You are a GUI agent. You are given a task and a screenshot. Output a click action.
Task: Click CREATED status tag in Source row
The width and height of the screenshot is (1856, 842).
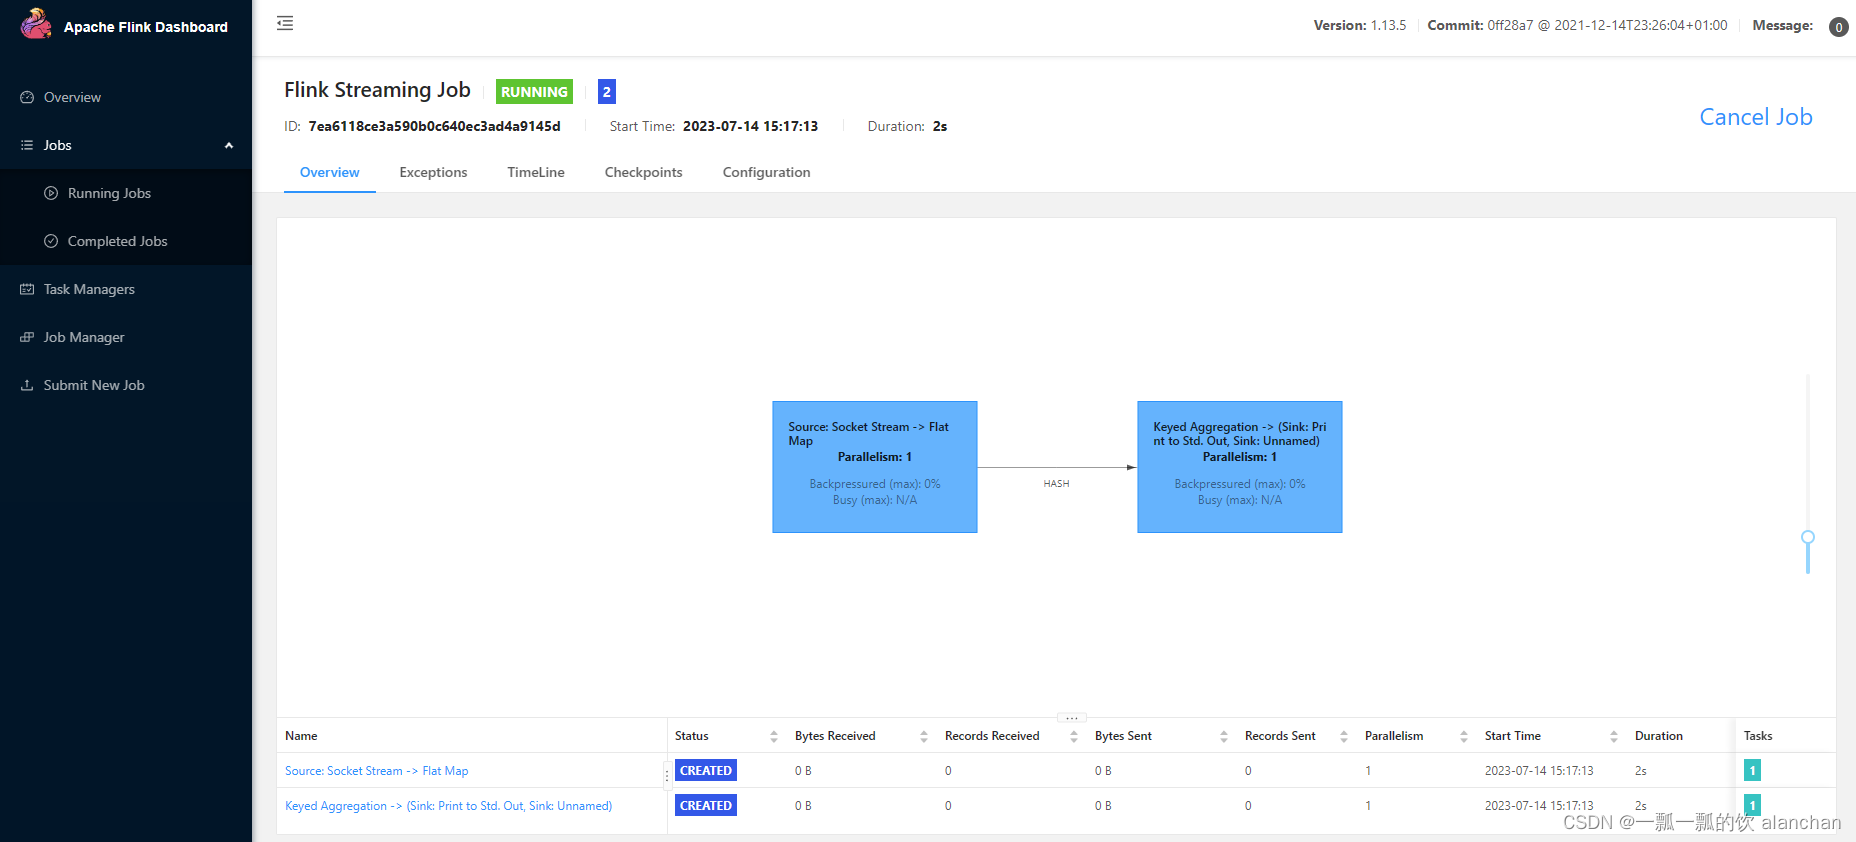(706, 770)
